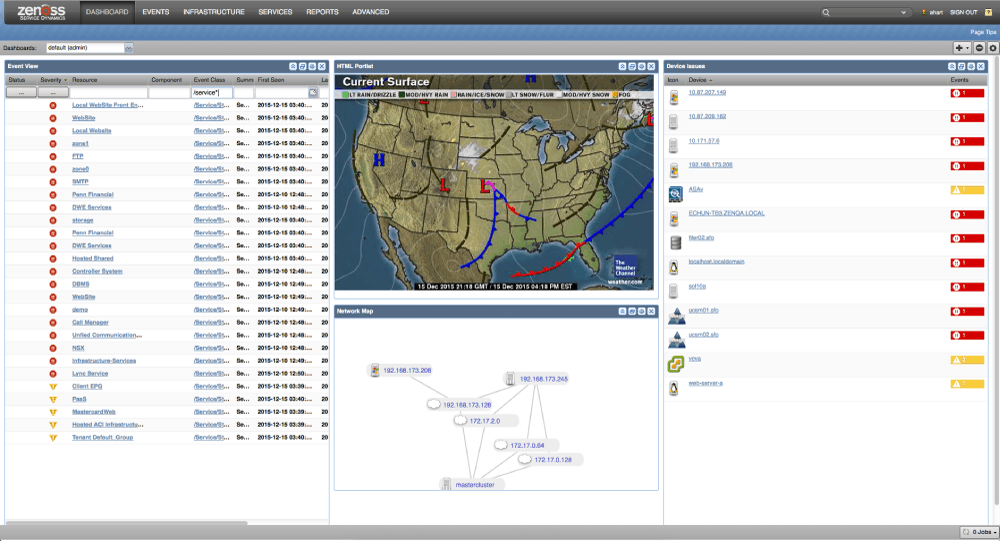Click the Event Class filter field
The width and height of the screenshot is (1000, 541).
pyautogui.click(x=211, y=93)
